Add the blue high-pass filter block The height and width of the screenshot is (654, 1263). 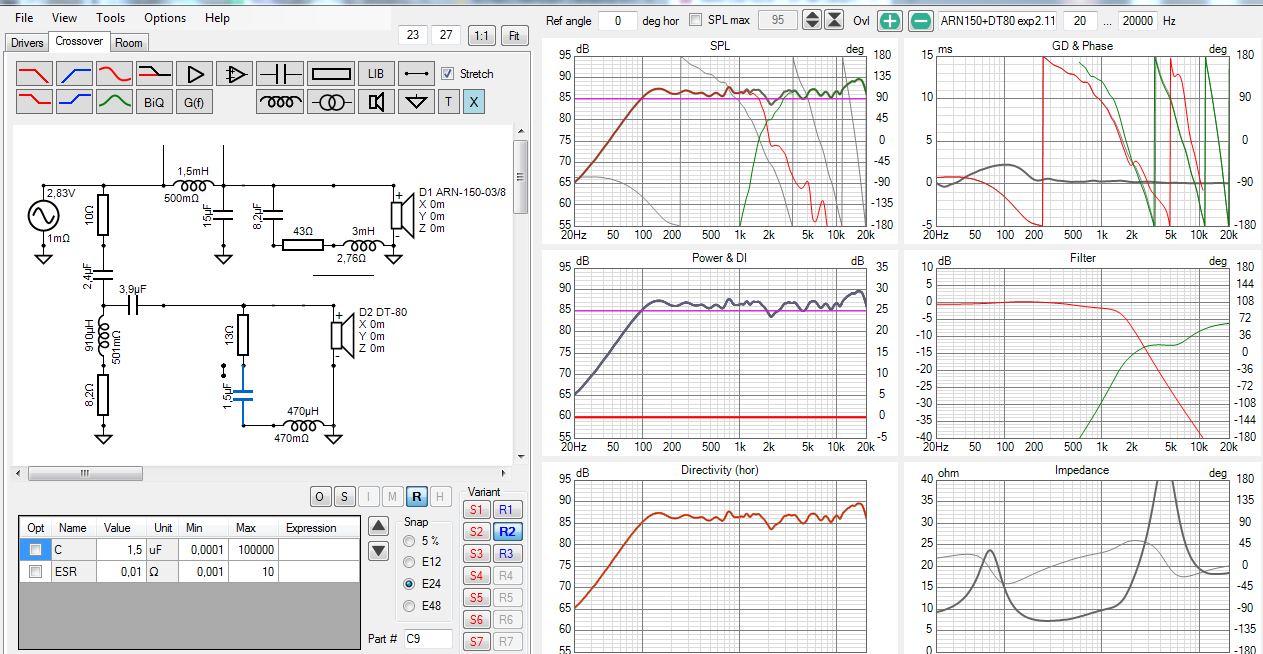click(x=74, y=73)
